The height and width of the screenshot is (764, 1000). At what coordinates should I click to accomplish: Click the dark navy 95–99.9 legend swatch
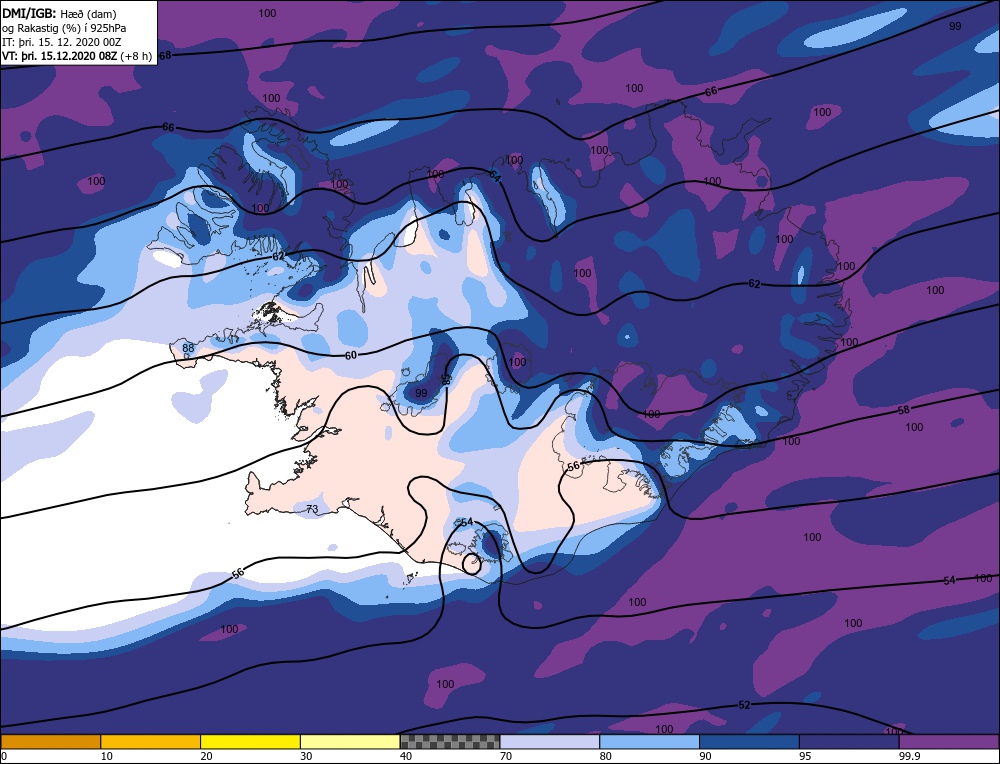tap(849, 741)
